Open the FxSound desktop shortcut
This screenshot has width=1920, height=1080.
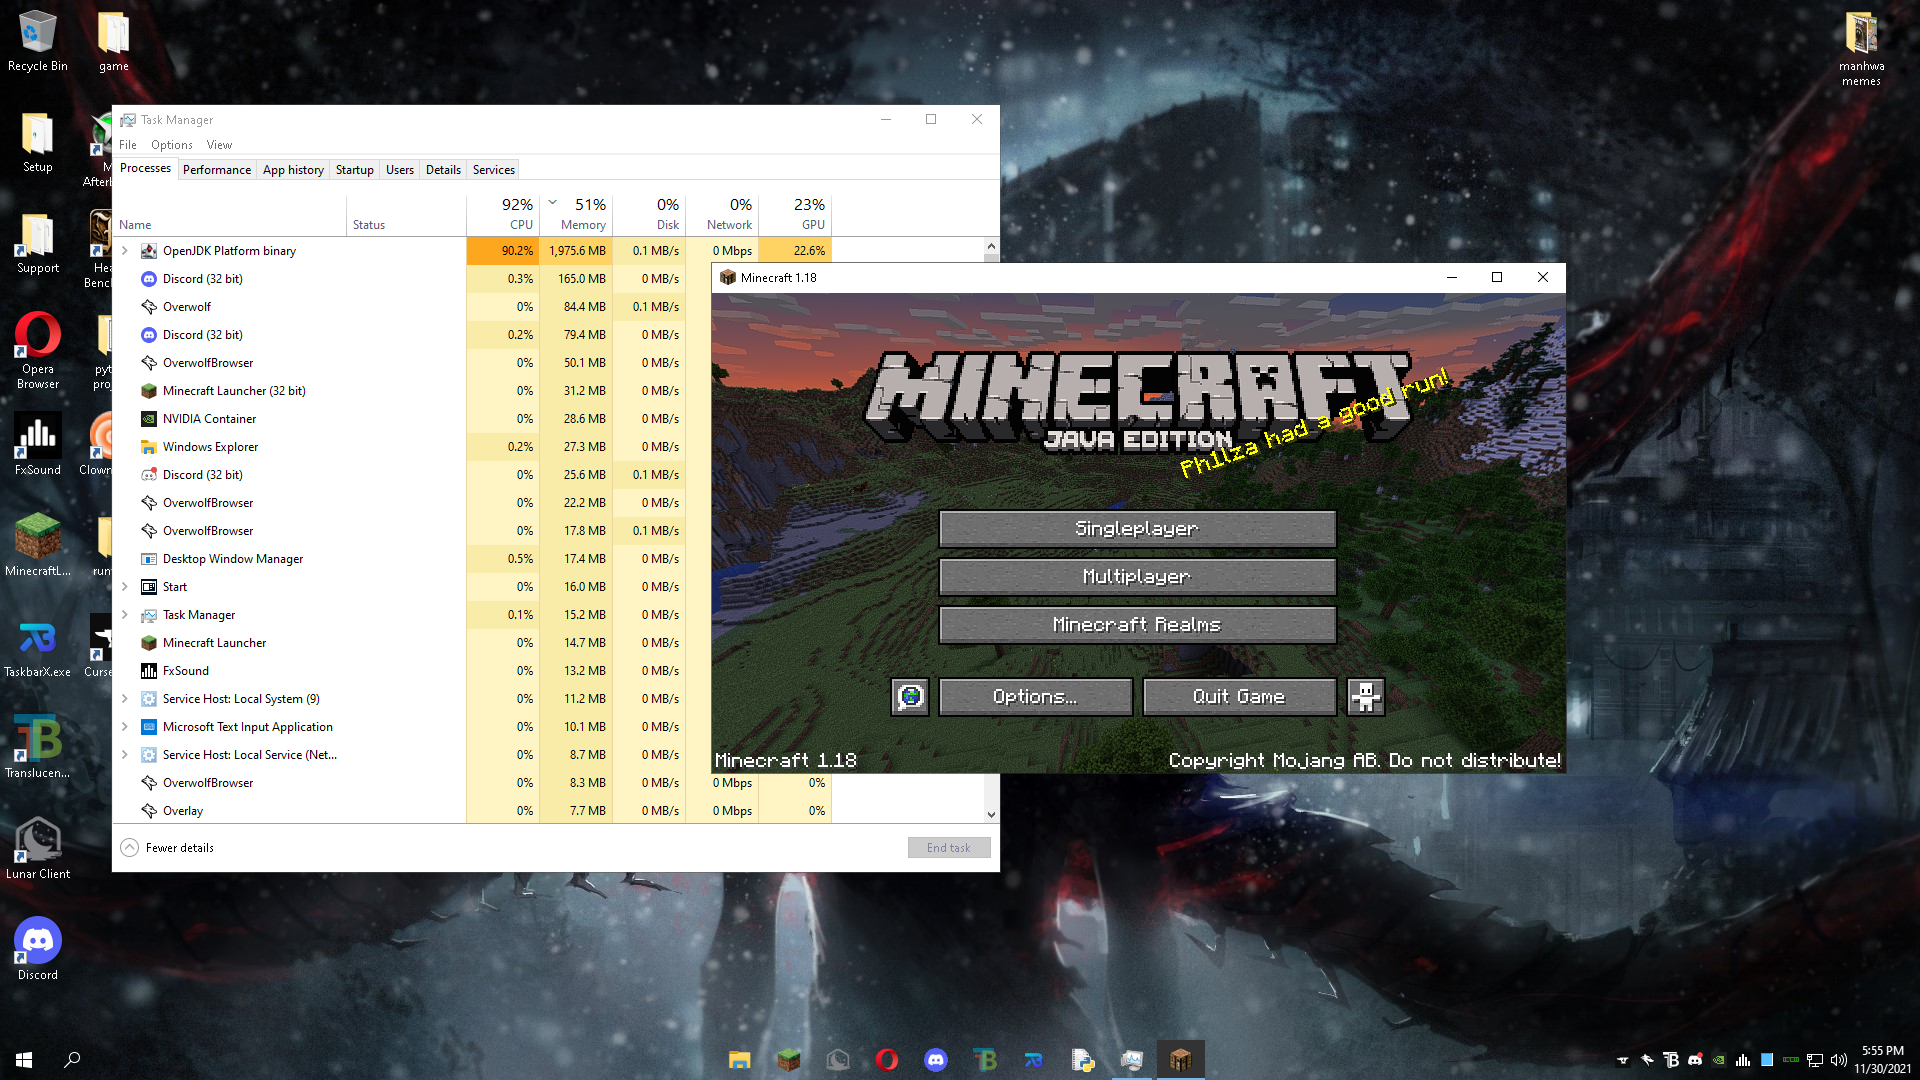(38, 437)
